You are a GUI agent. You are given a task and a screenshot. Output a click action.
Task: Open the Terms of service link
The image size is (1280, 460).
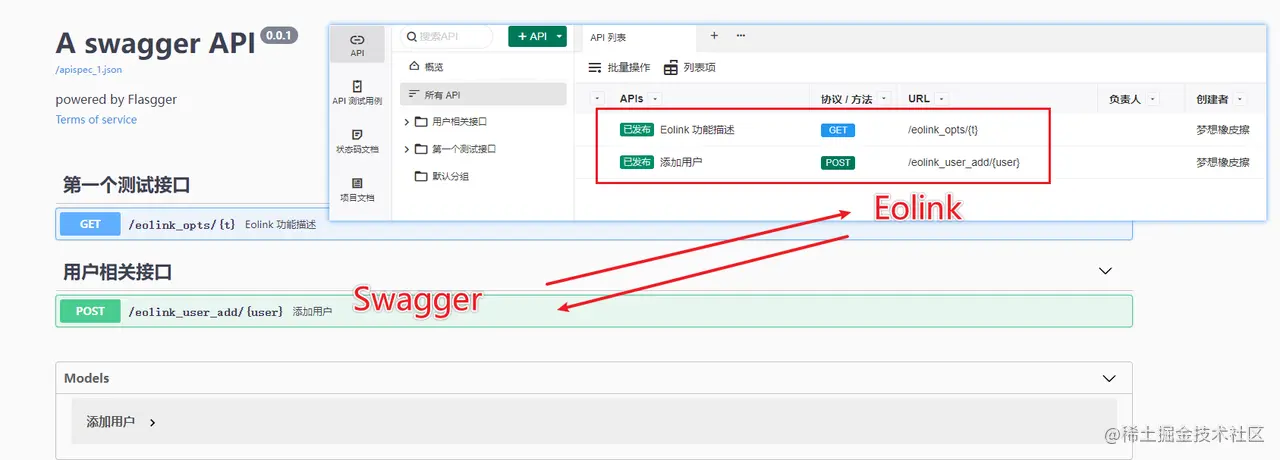(96, 120)
